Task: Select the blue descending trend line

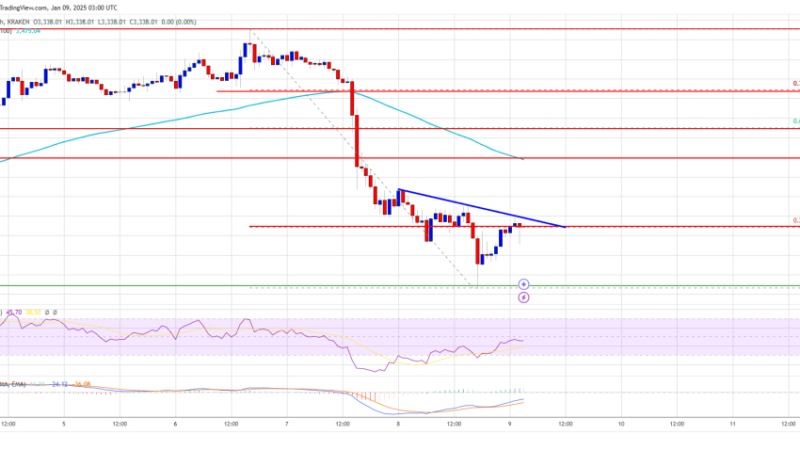Action: click(x=482, y=208)
